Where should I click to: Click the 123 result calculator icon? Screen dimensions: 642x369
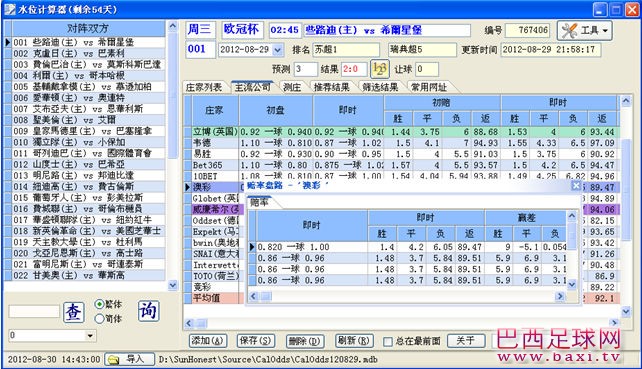click(x=380, y=69)
